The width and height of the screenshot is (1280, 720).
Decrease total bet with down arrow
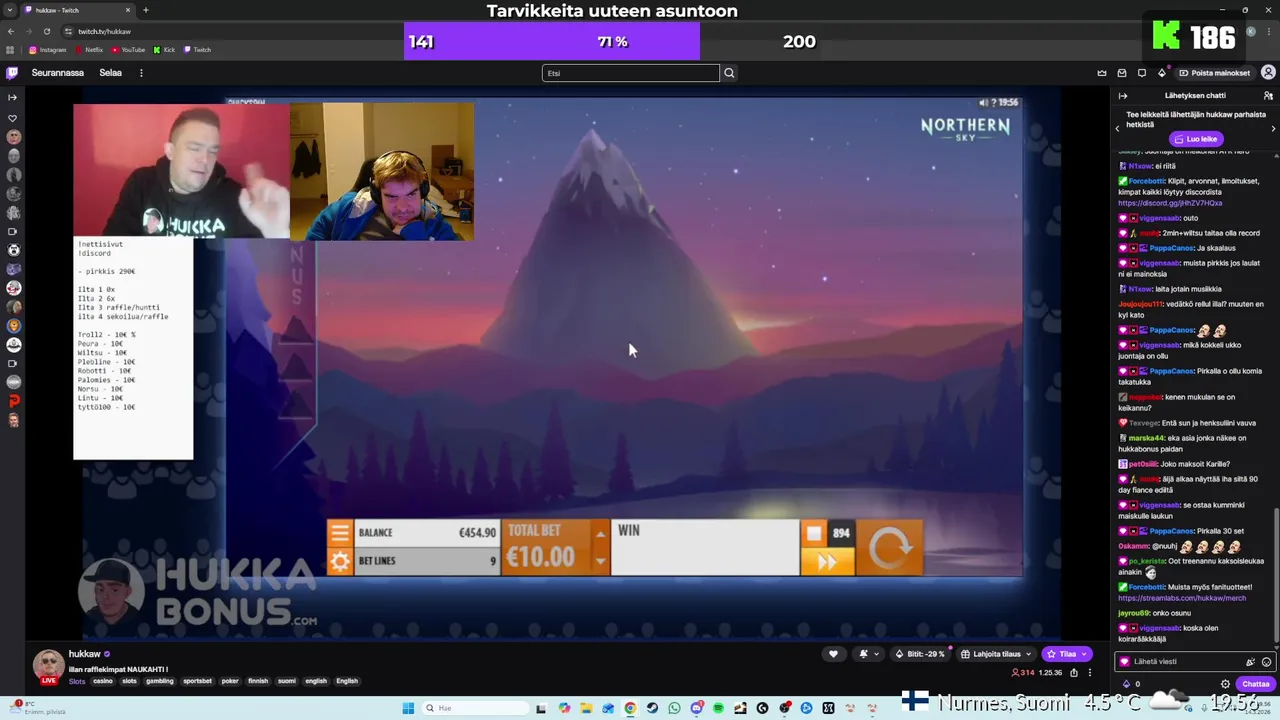(x=600, y=562)
